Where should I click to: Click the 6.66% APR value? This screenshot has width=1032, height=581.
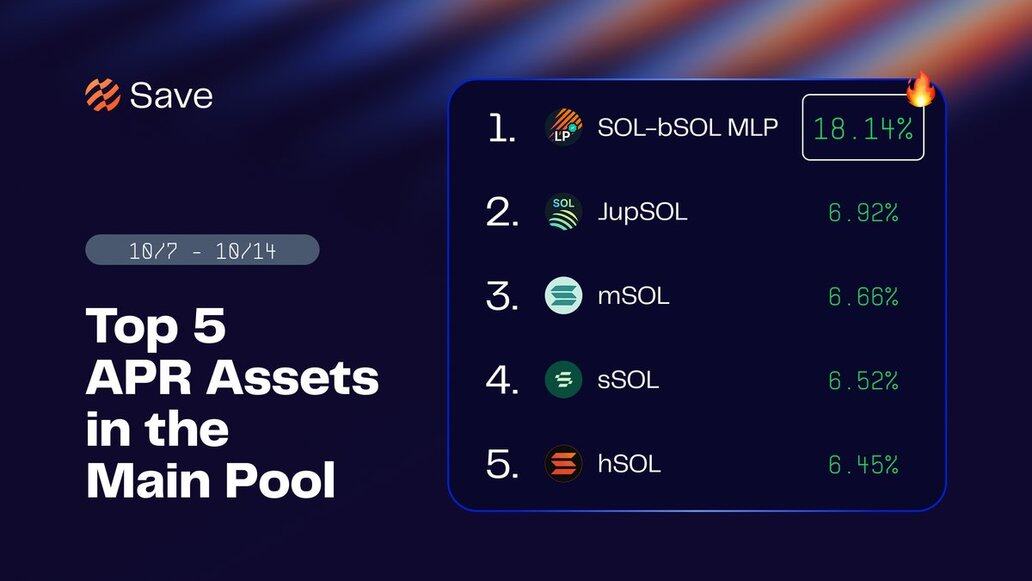pos(862,296)
